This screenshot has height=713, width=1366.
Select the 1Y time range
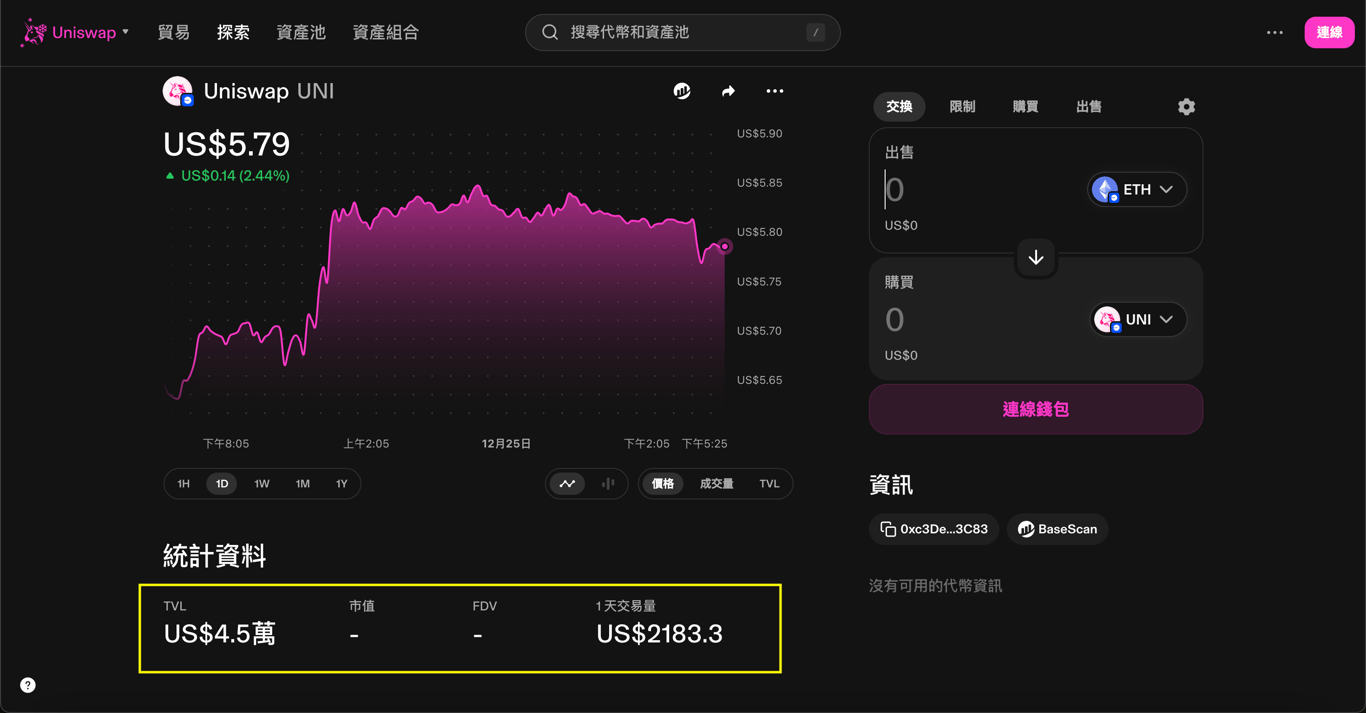[342, 484]
